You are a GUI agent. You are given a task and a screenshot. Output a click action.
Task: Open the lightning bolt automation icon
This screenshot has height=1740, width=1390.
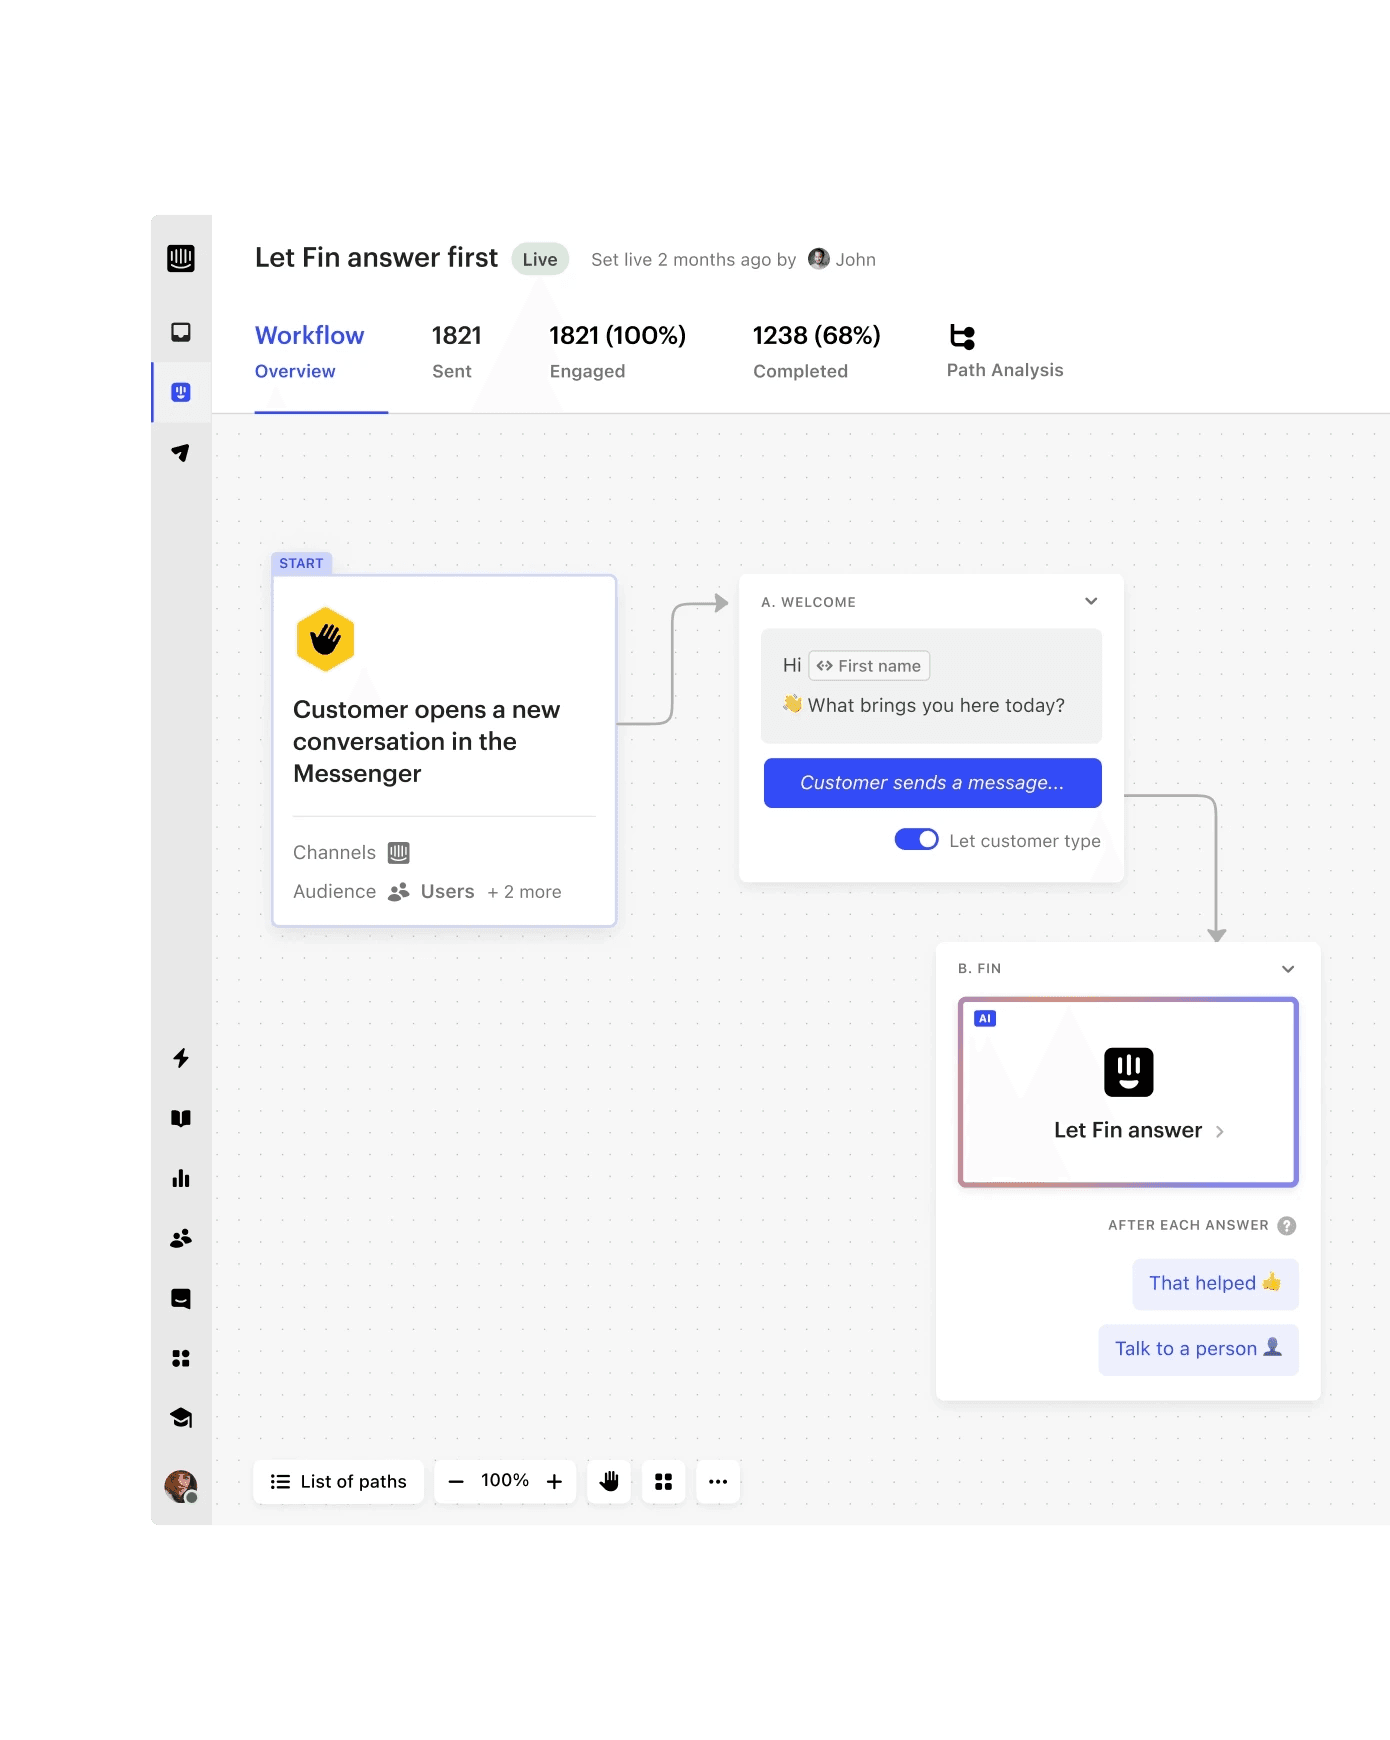coord(181,1058)
